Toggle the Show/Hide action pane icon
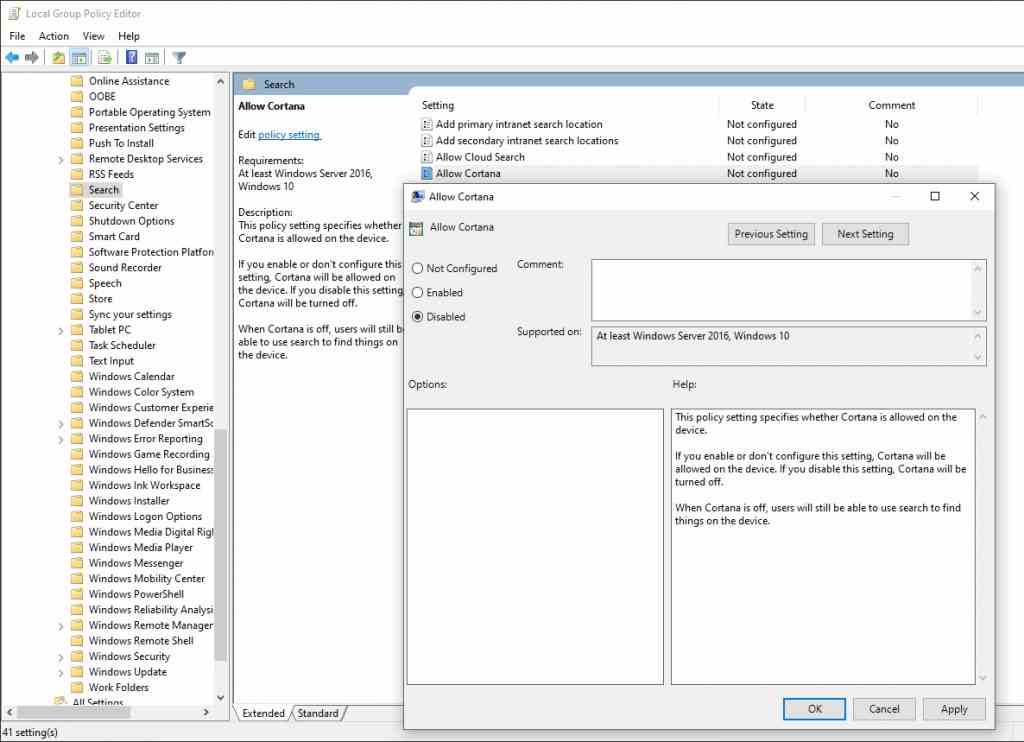This screenshot has height=742, width=1024. 152,57
